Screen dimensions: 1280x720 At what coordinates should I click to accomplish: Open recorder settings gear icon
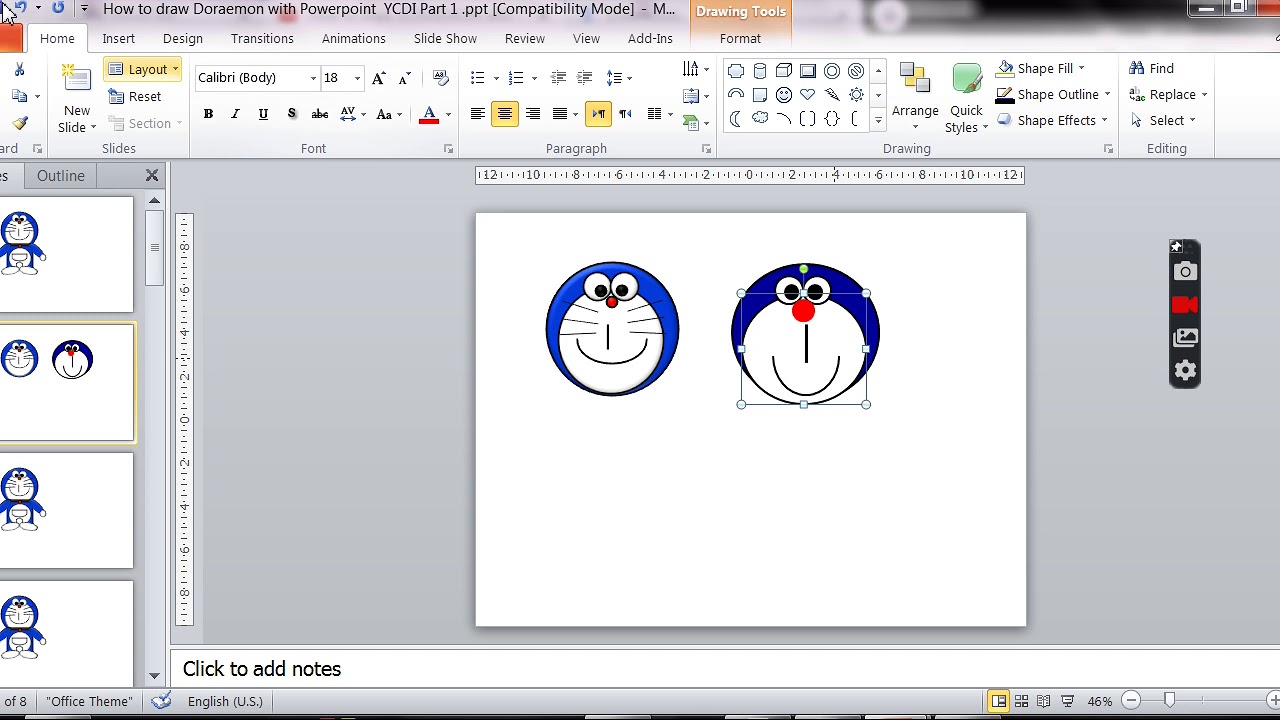(1185, 371)
